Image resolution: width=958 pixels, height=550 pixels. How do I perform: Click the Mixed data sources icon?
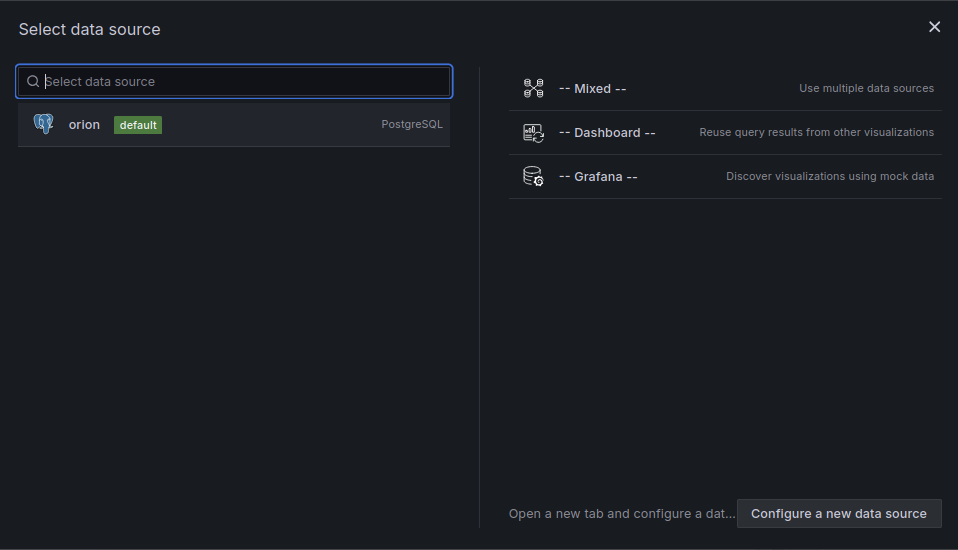(x=533, y=88)
